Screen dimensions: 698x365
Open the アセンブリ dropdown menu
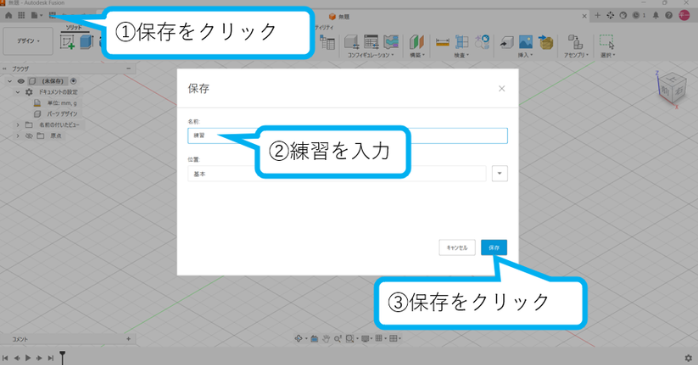pyautogui.click(x=576, y=55)
